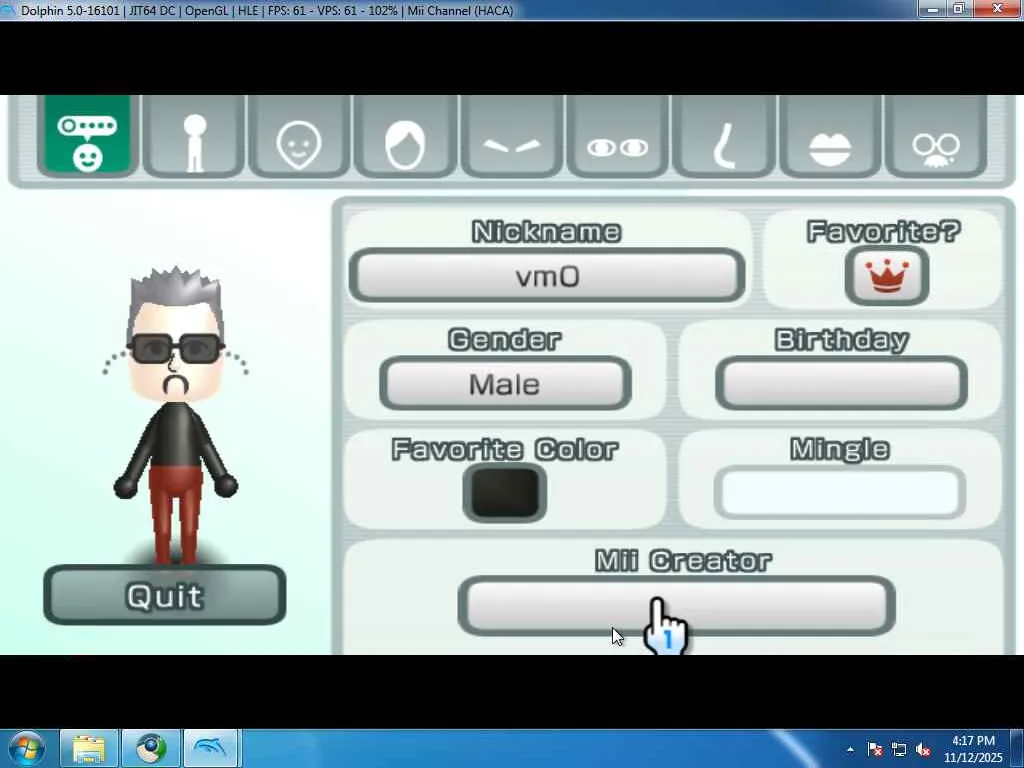Click the Dolphin icon in the title bar
This screenshot has height=768, width=1024.
pyautogui.click(x=8, y=10)
